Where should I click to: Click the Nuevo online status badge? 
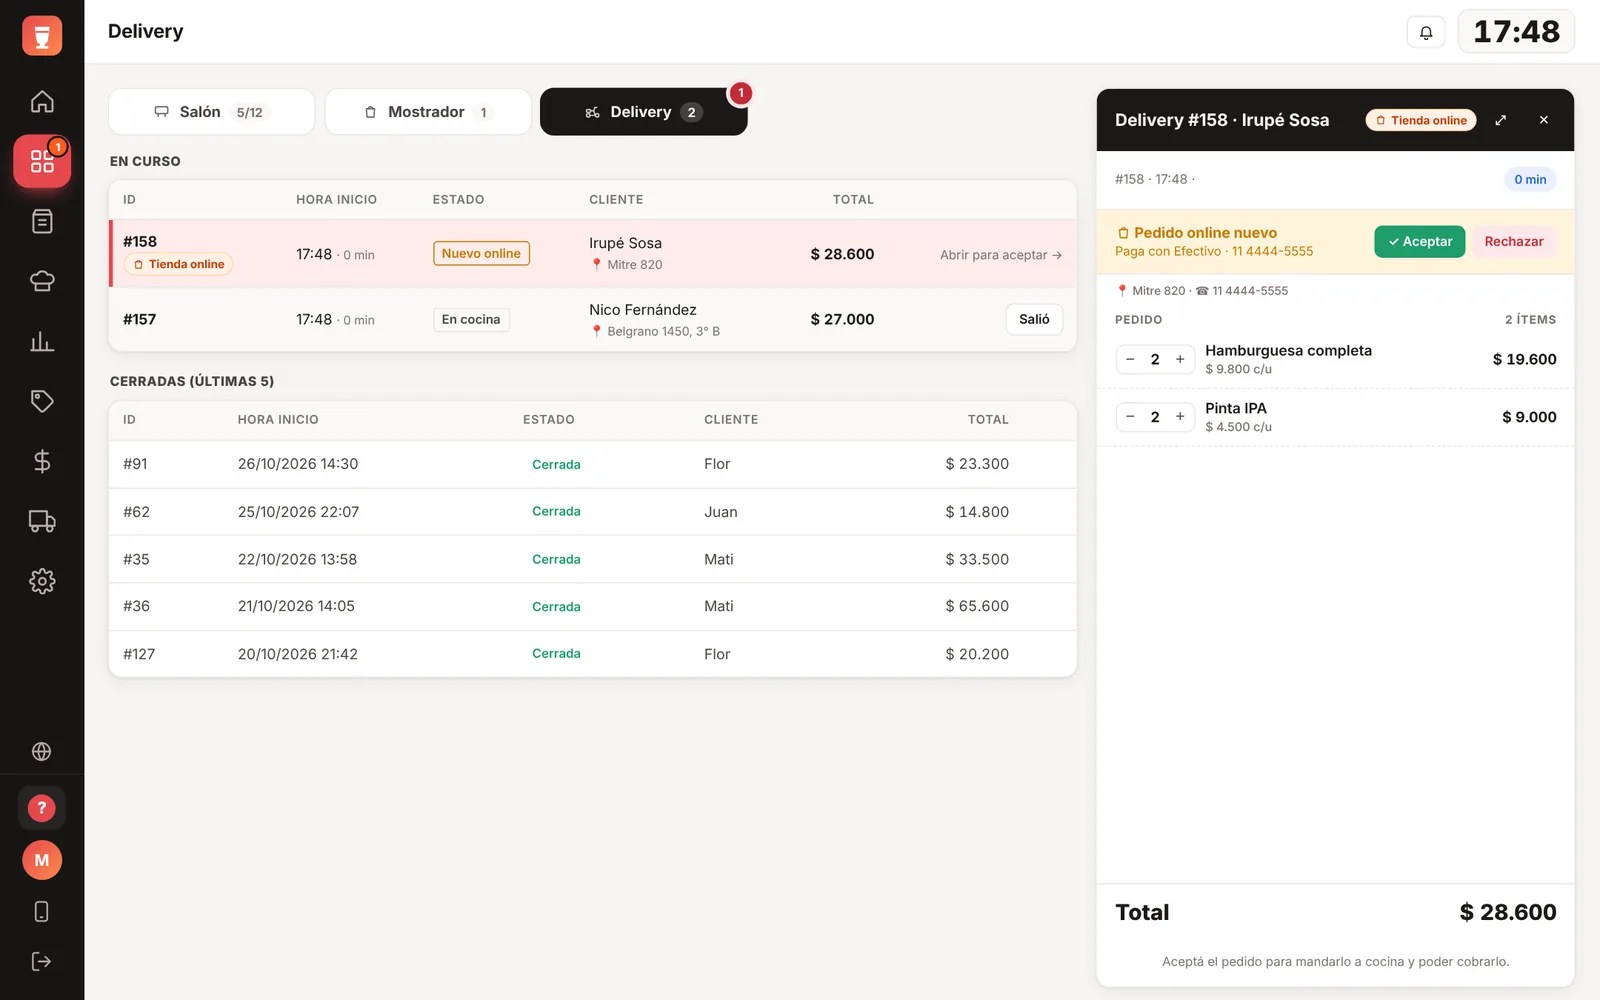tap(481, 254)
